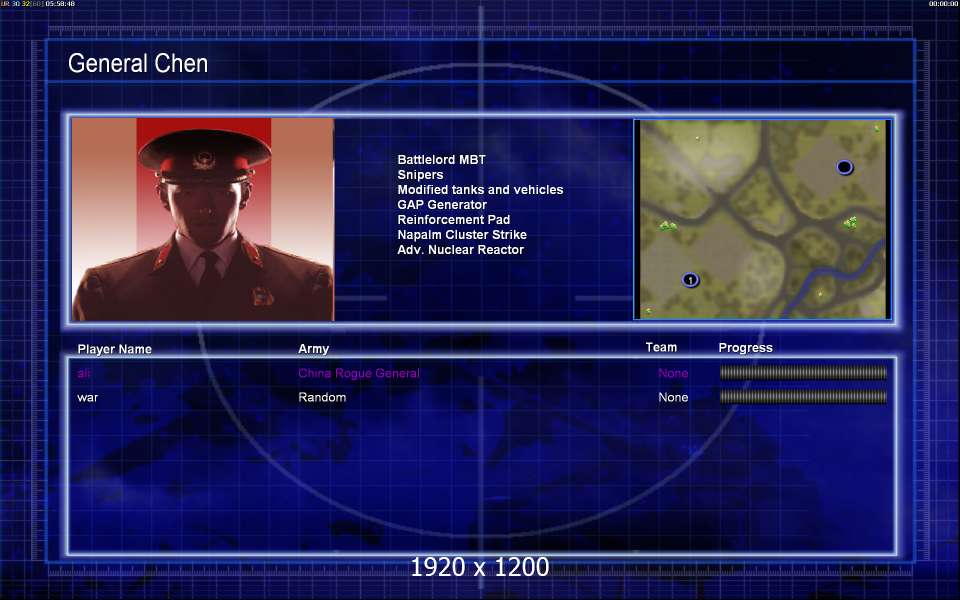Click the Team column header
Screen dimensions: 960x600
pos(661,348)
